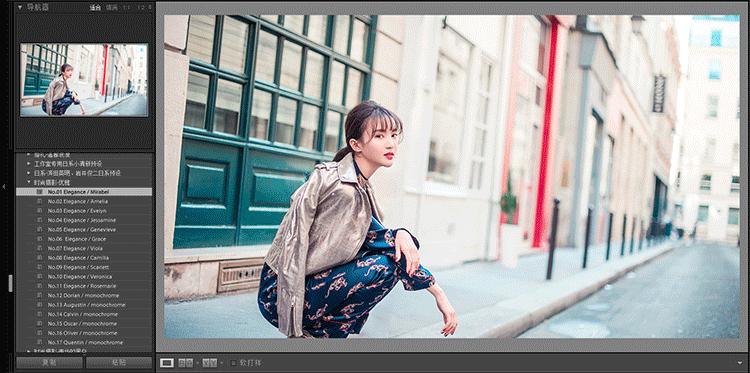This screenshot has height=373, width=750.
Task: Set navigator zoom to 1:1
Action: click(126, 8)
